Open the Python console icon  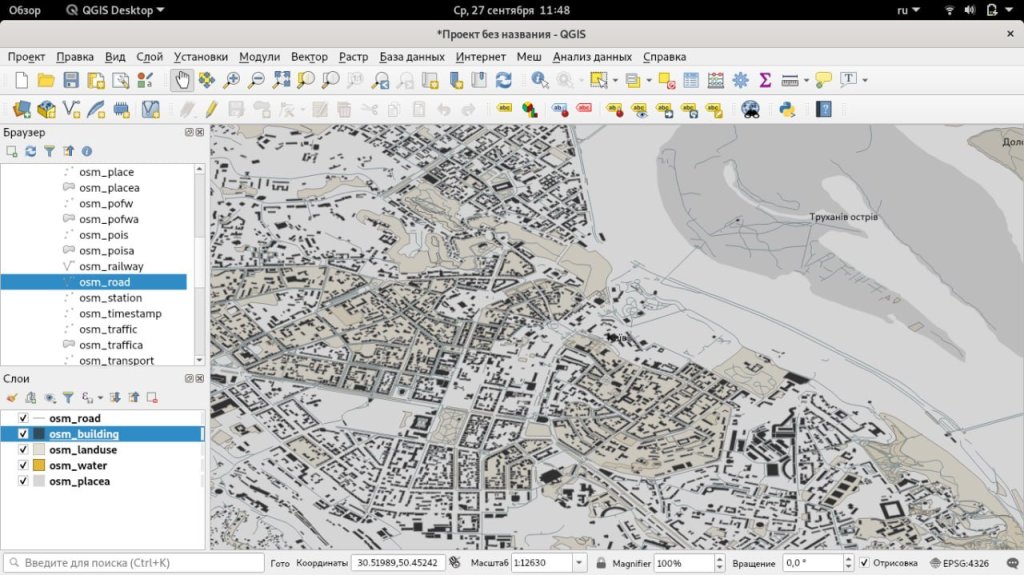[787, 109]
